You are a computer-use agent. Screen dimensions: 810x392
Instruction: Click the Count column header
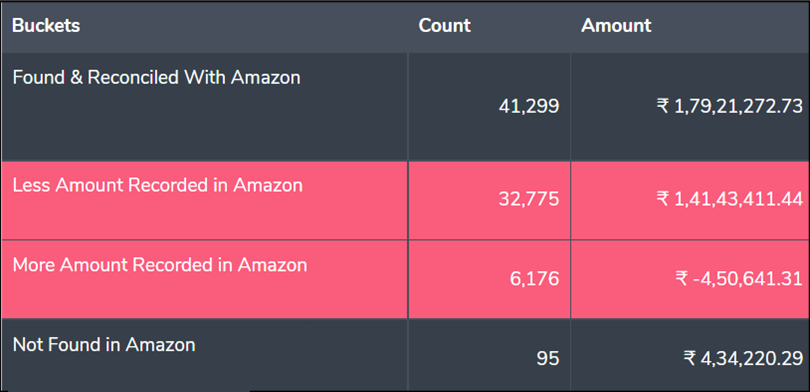(x=444, y=25)
